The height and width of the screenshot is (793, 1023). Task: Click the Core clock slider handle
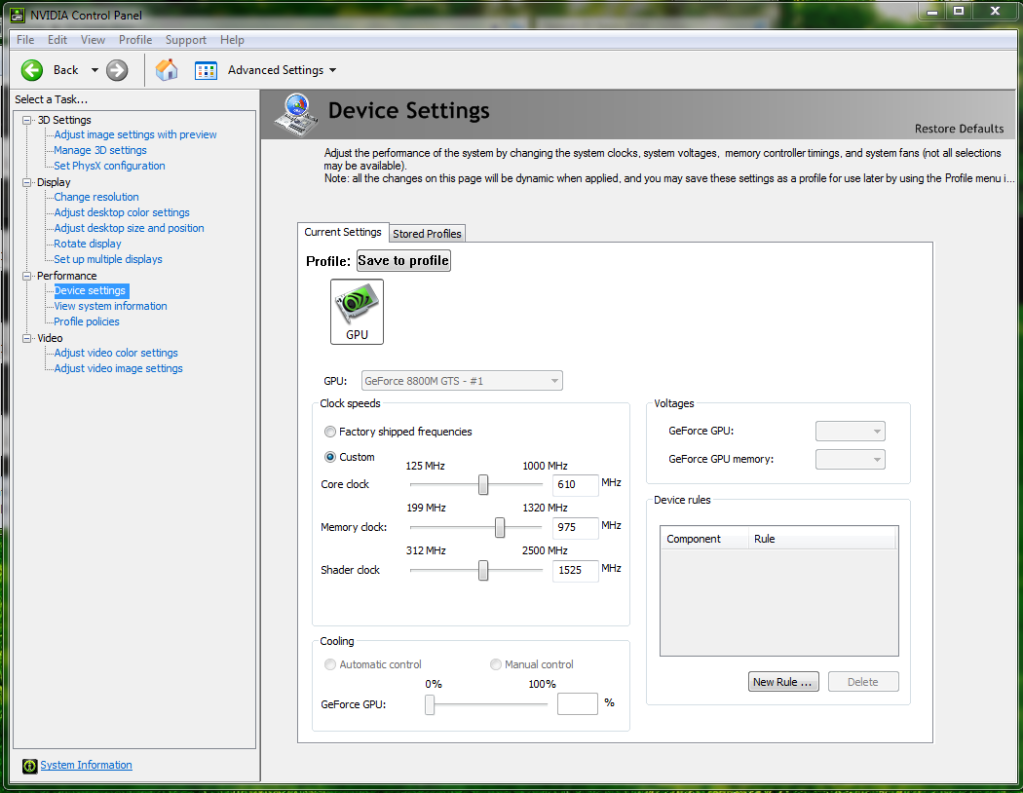tap(483, 484)
